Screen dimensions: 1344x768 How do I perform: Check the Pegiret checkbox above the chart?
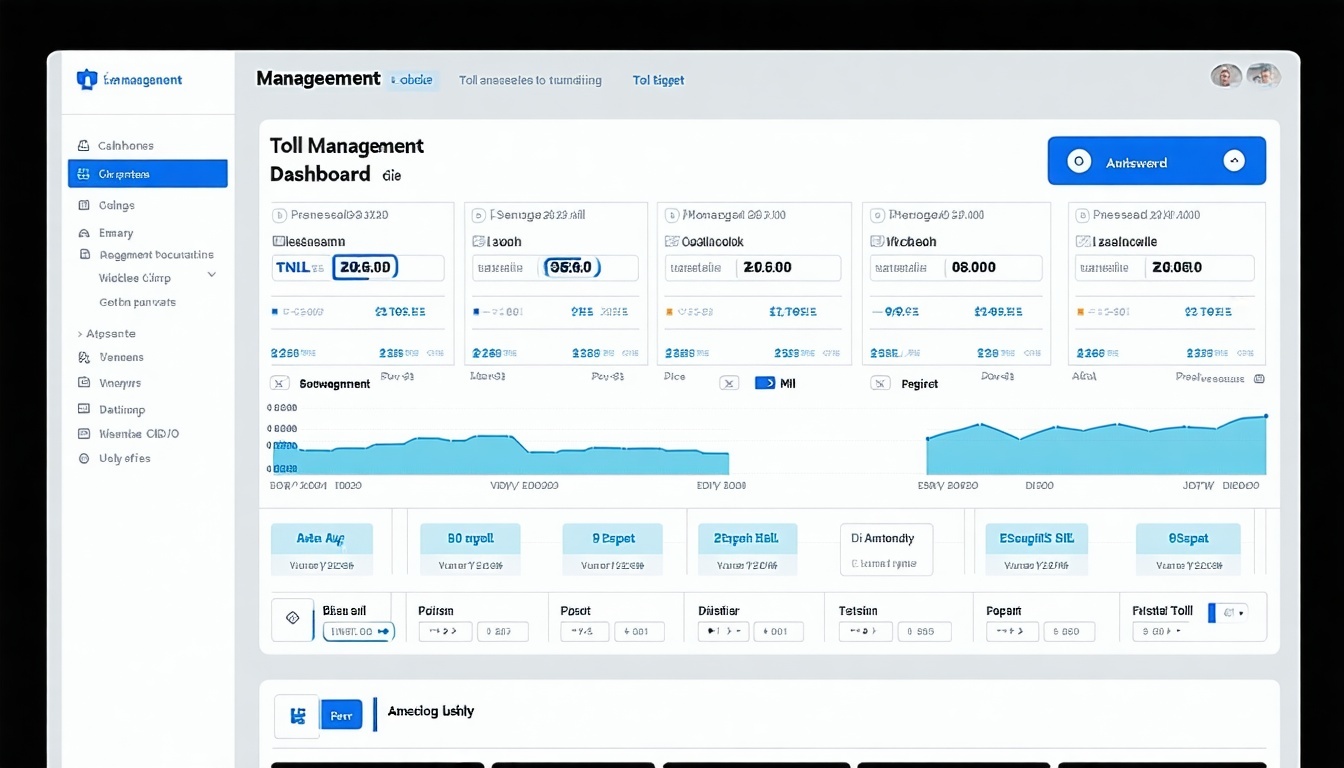pos(880,383)
